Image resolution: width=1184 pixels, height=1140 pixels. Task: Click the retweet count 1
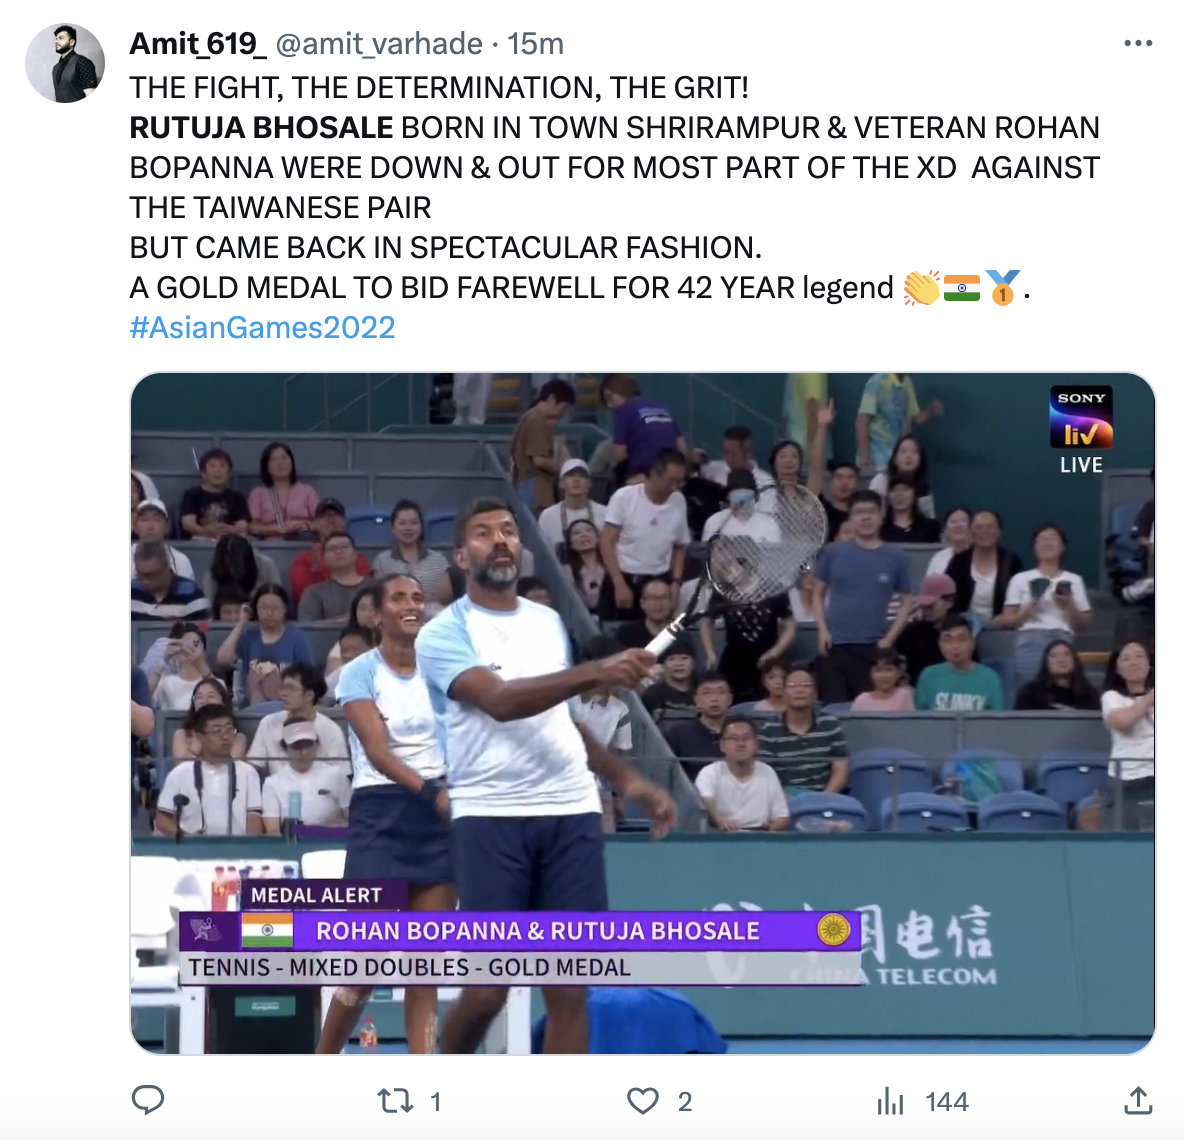(x=436, y=1101)
